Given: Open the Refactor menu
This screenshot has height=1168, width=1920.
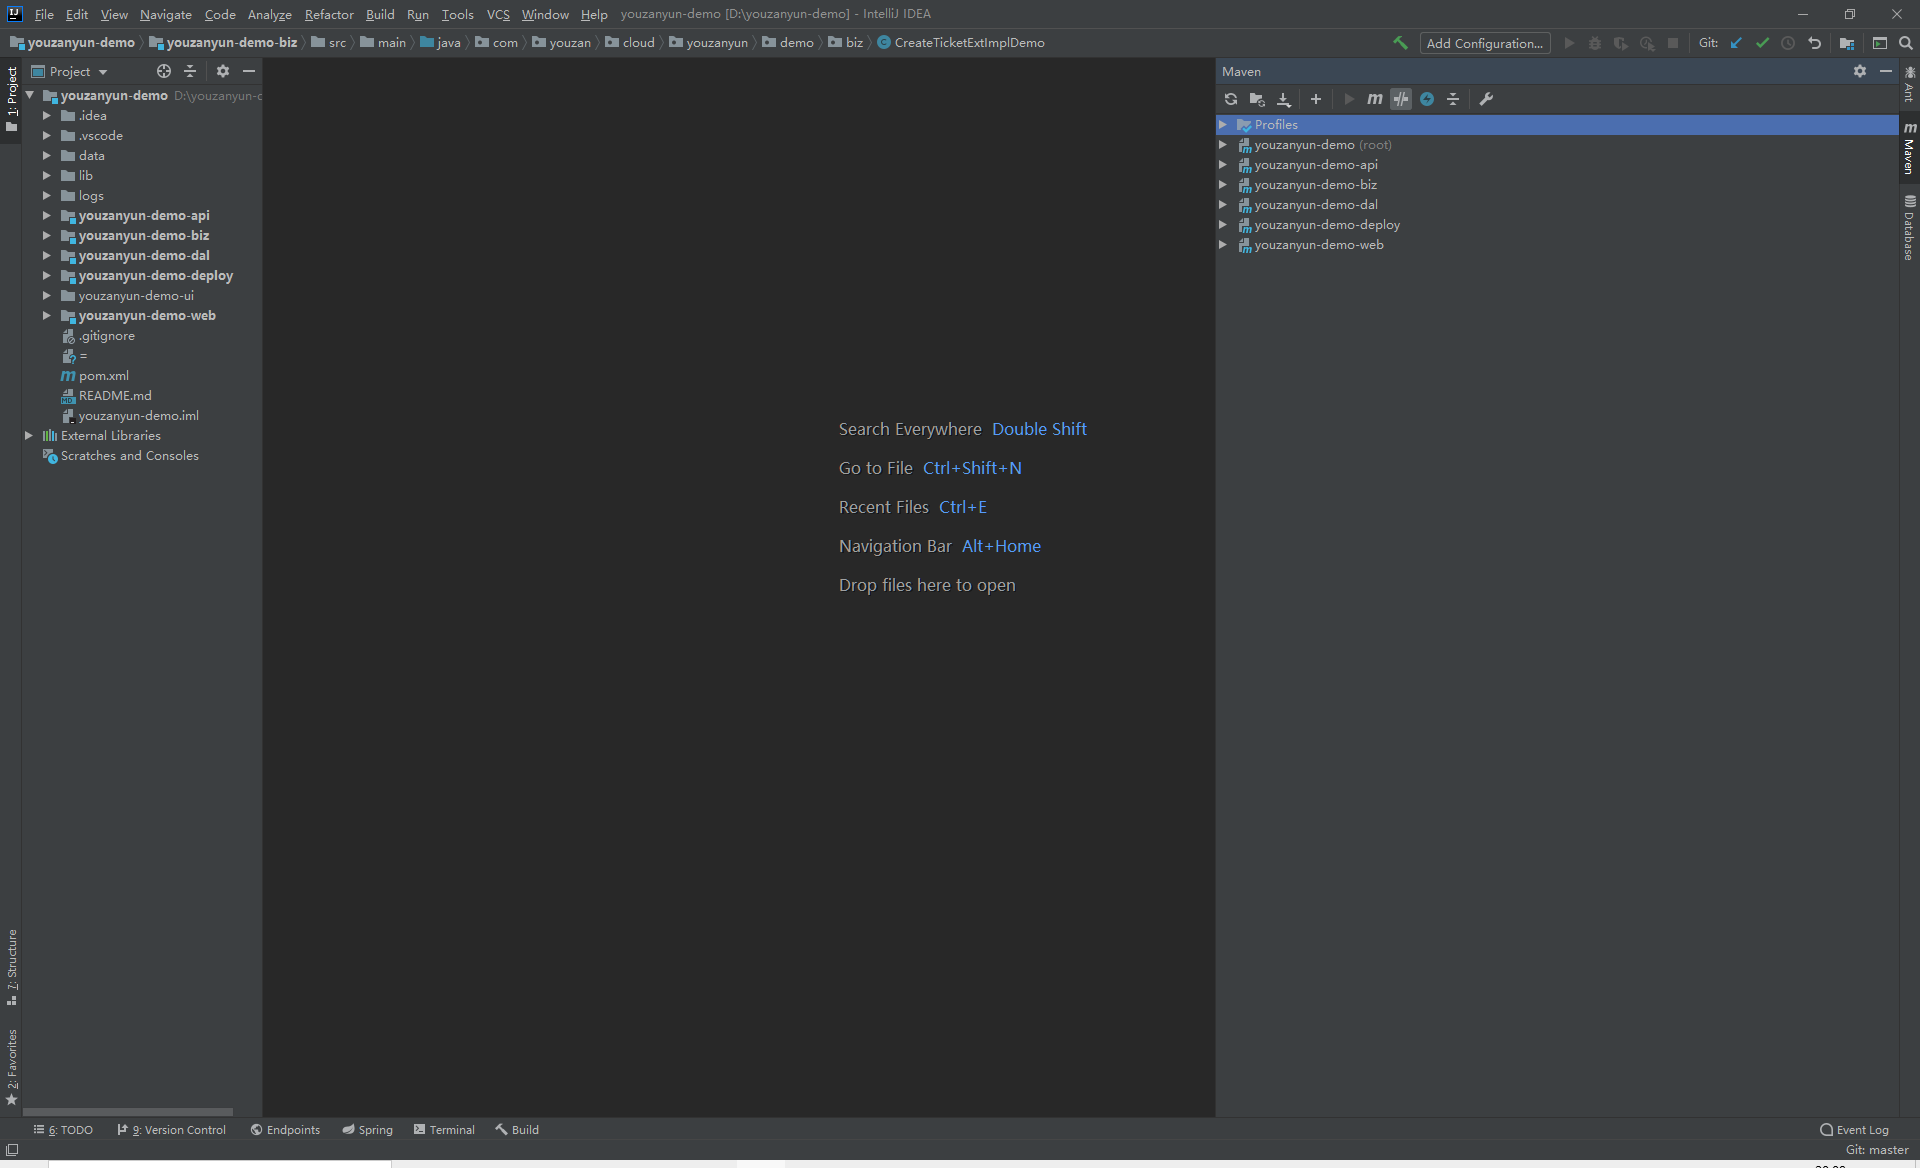Looking at the screenshot, I should [x=329, y=14].
